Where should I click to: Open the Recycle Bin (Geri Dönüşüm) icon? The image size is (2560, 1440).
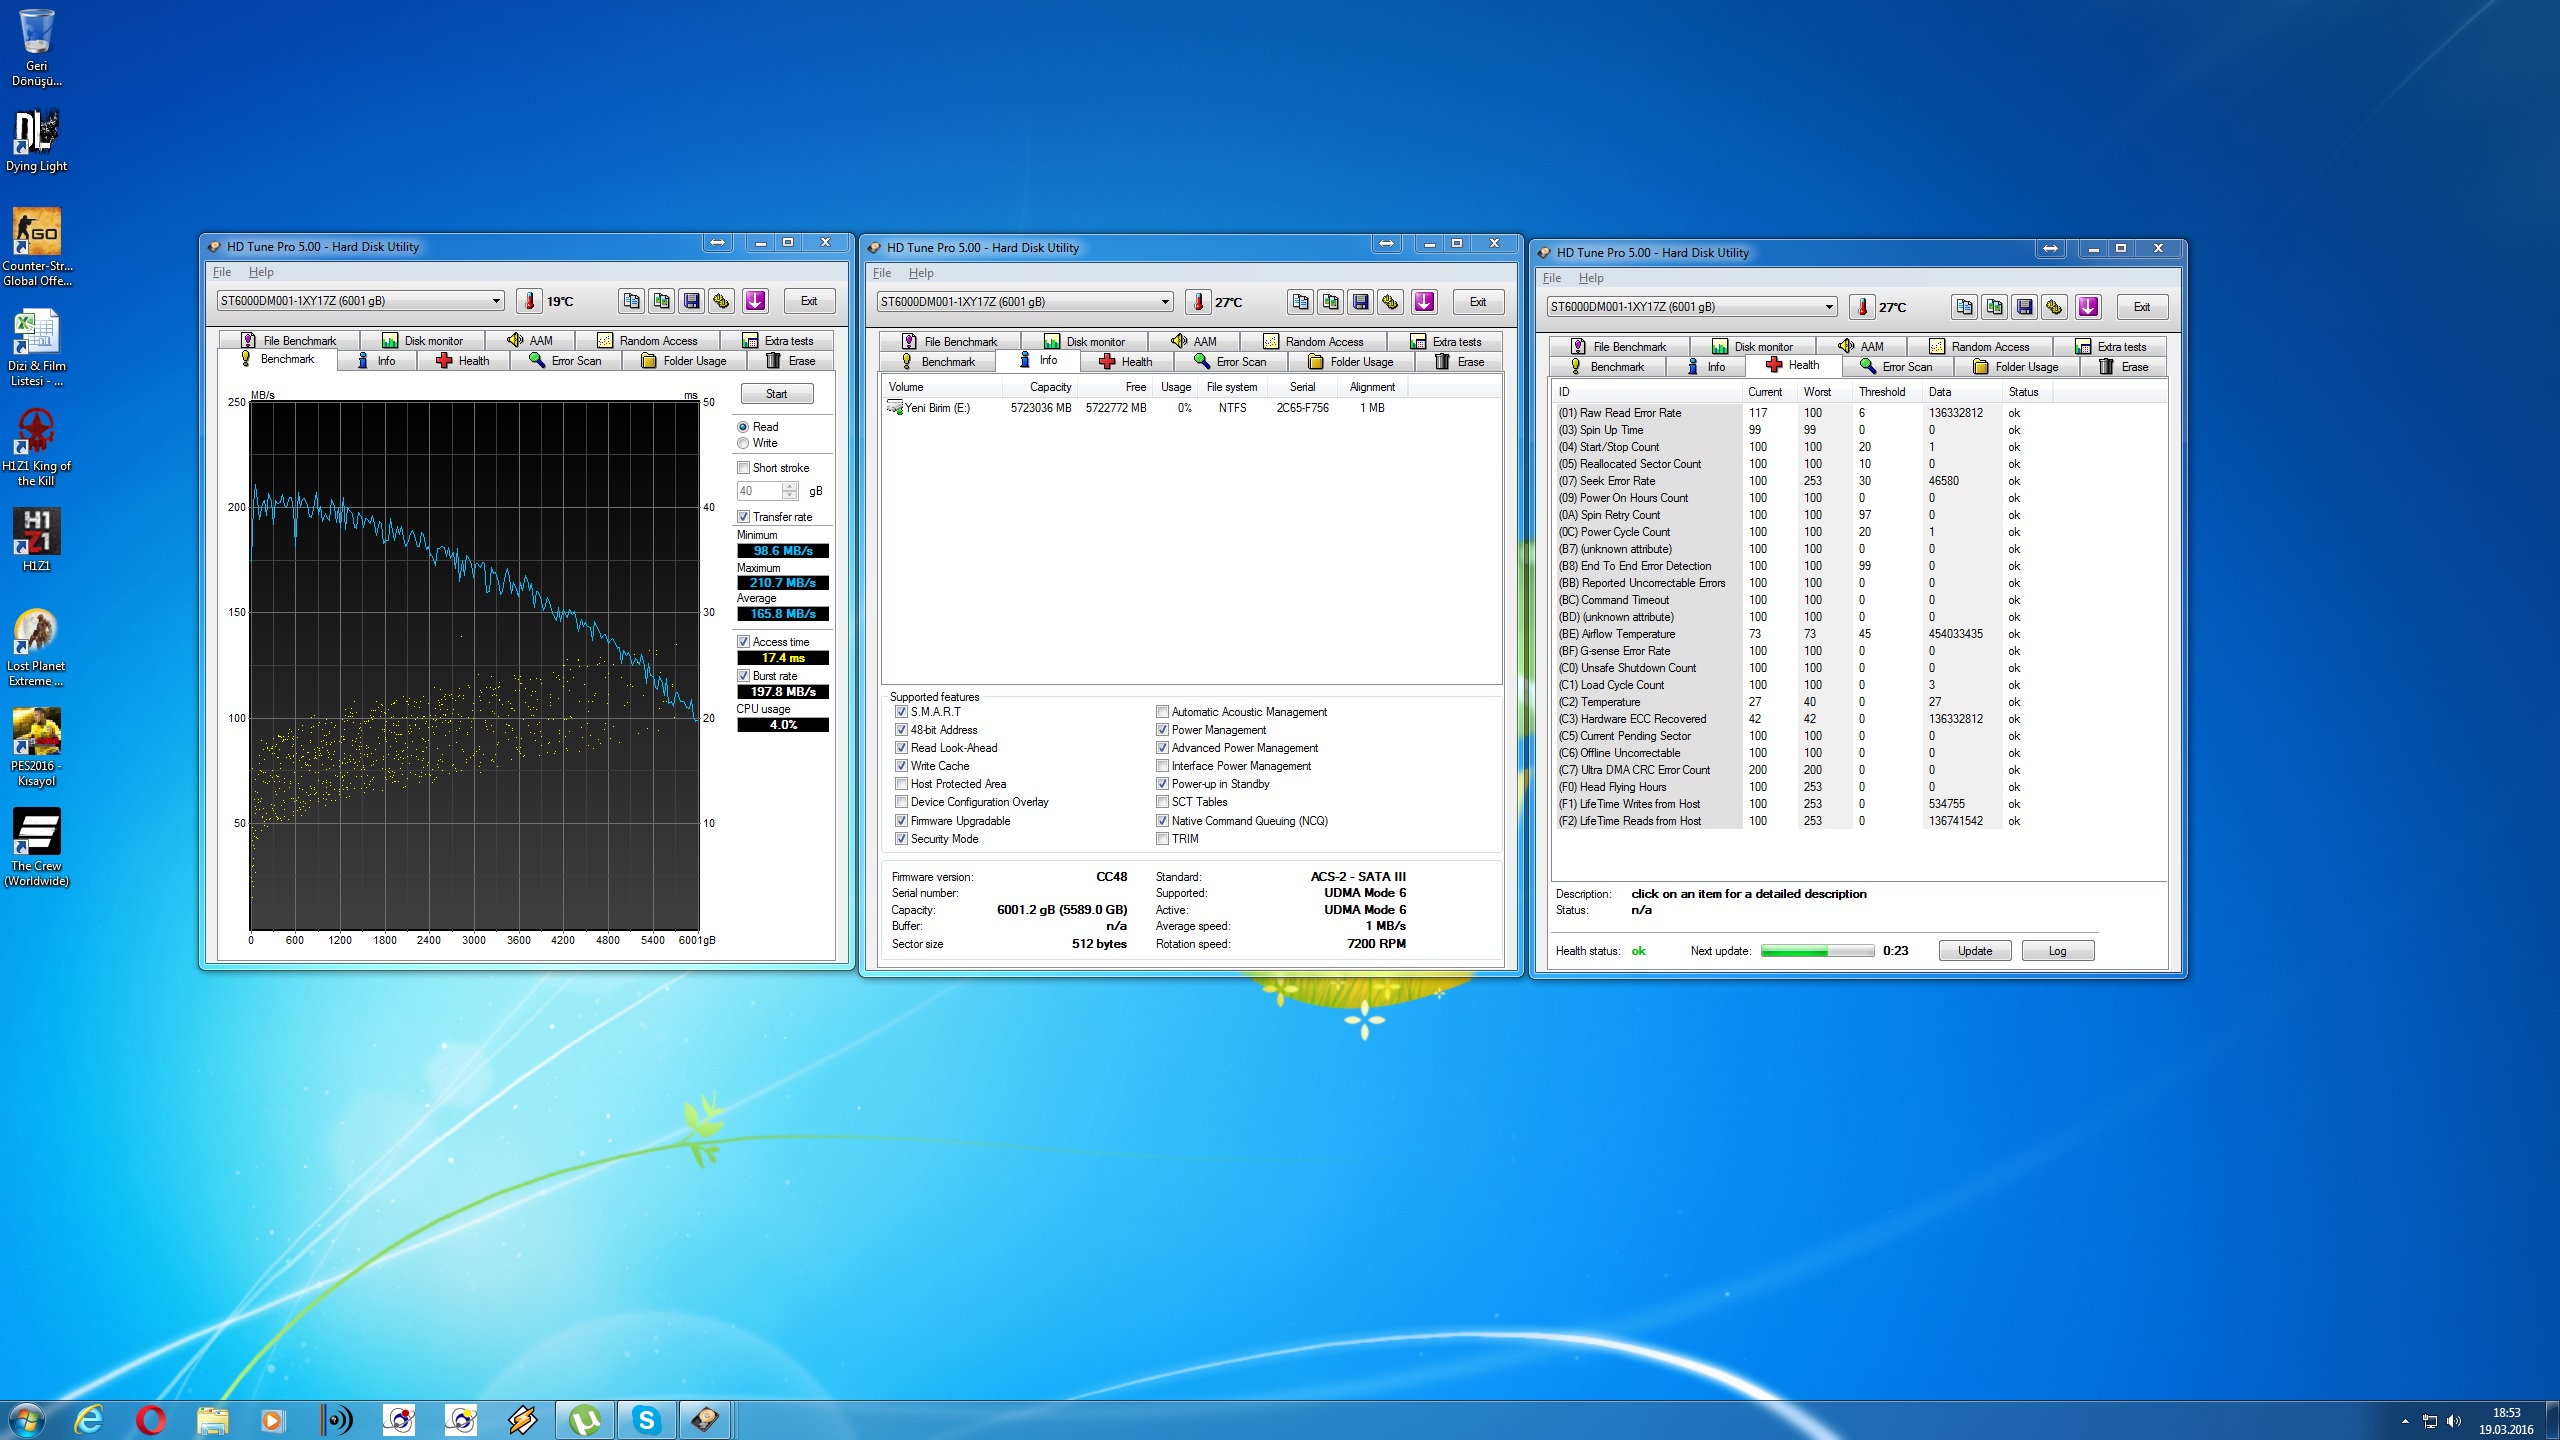point(37,48)
